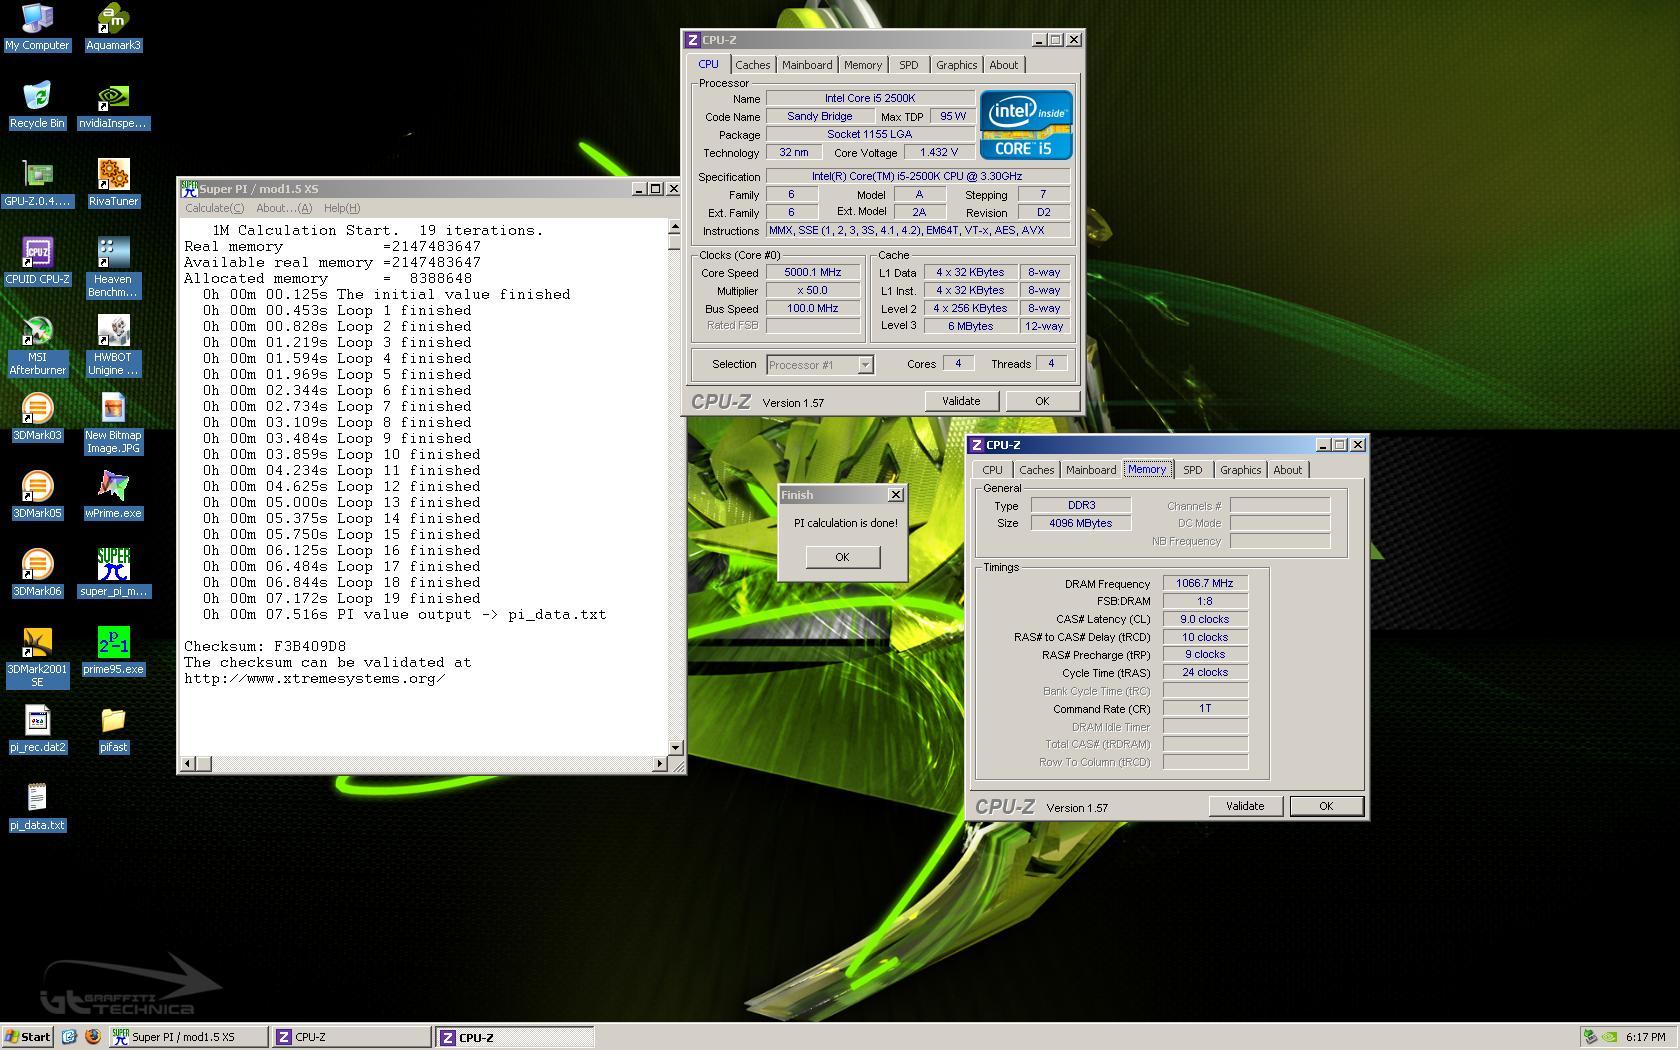Launch GPU-Z desktop icon
The height and width of the screenshot is (1050, 1680).
(x=37, y=183)
